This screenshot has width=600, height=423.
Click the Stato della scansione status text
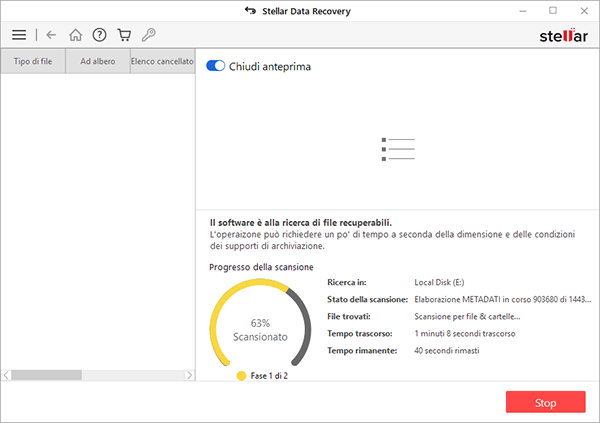pos(502,299)
